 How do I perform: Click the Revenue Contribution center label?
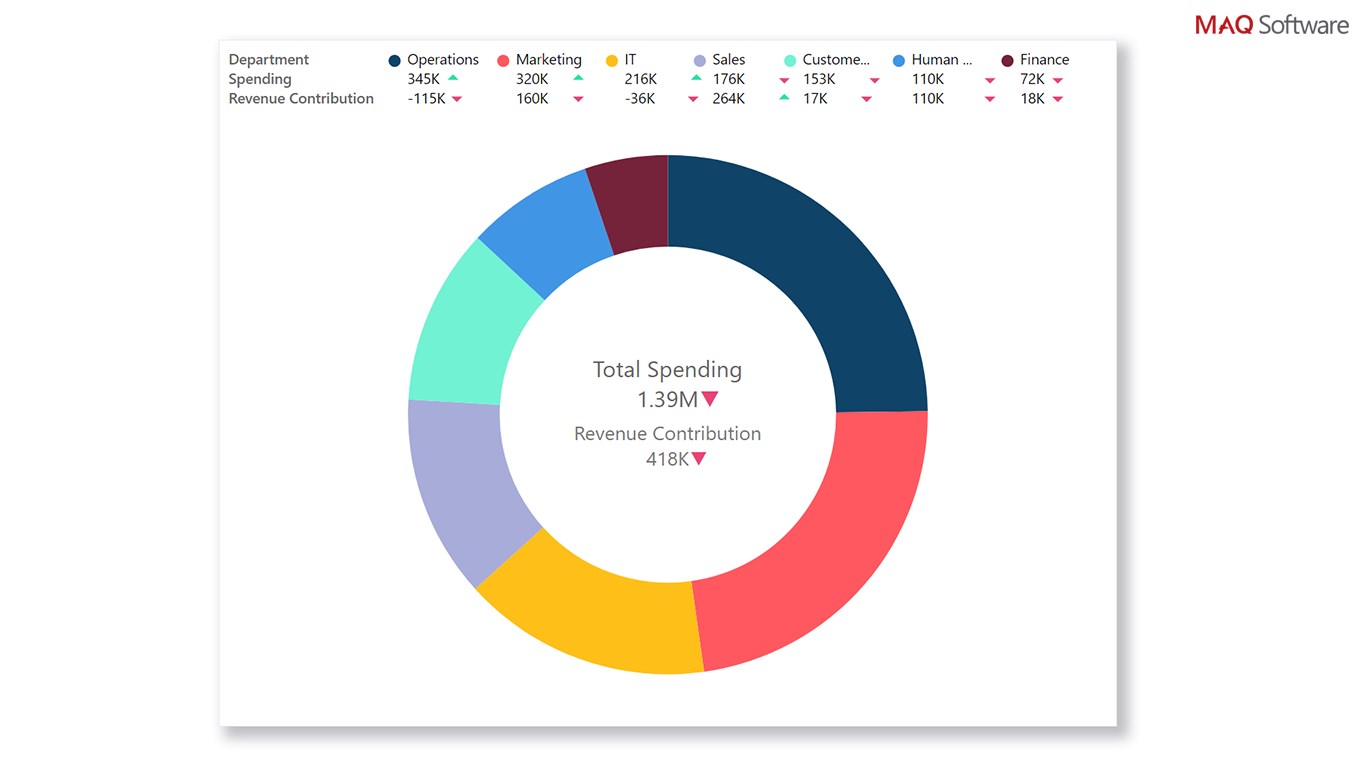coord(667,434)
